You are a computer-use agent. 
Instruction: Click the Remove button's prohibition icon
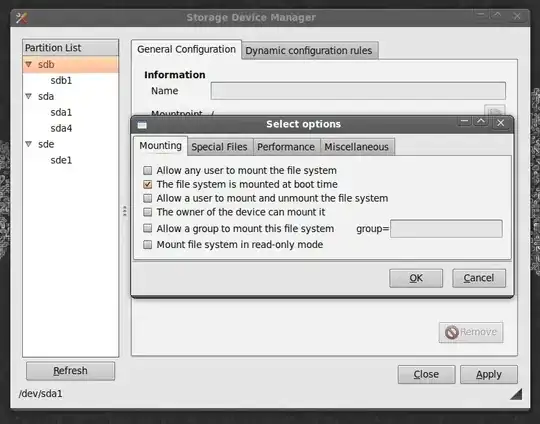(451, 332)
